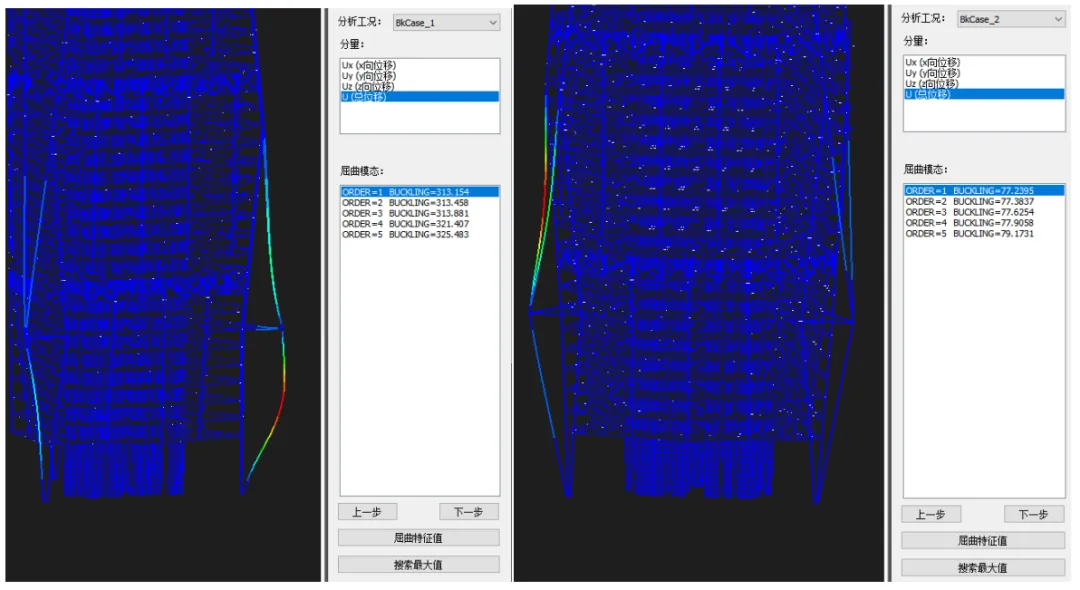This screenshot has height=590, width=1080.
Task: Click 下一步 button in BkCase_1 panel
Action: pos(469,512)
